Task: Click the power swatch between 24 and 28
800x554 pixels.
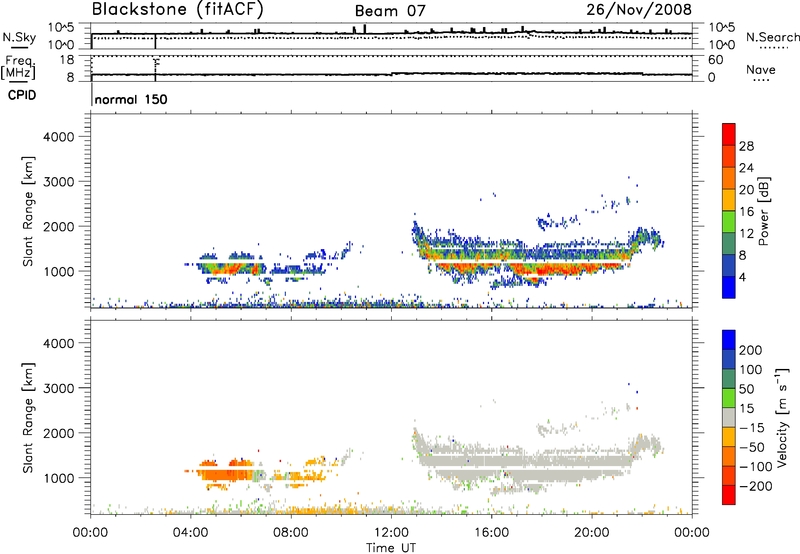Action: tap(729, 156)
